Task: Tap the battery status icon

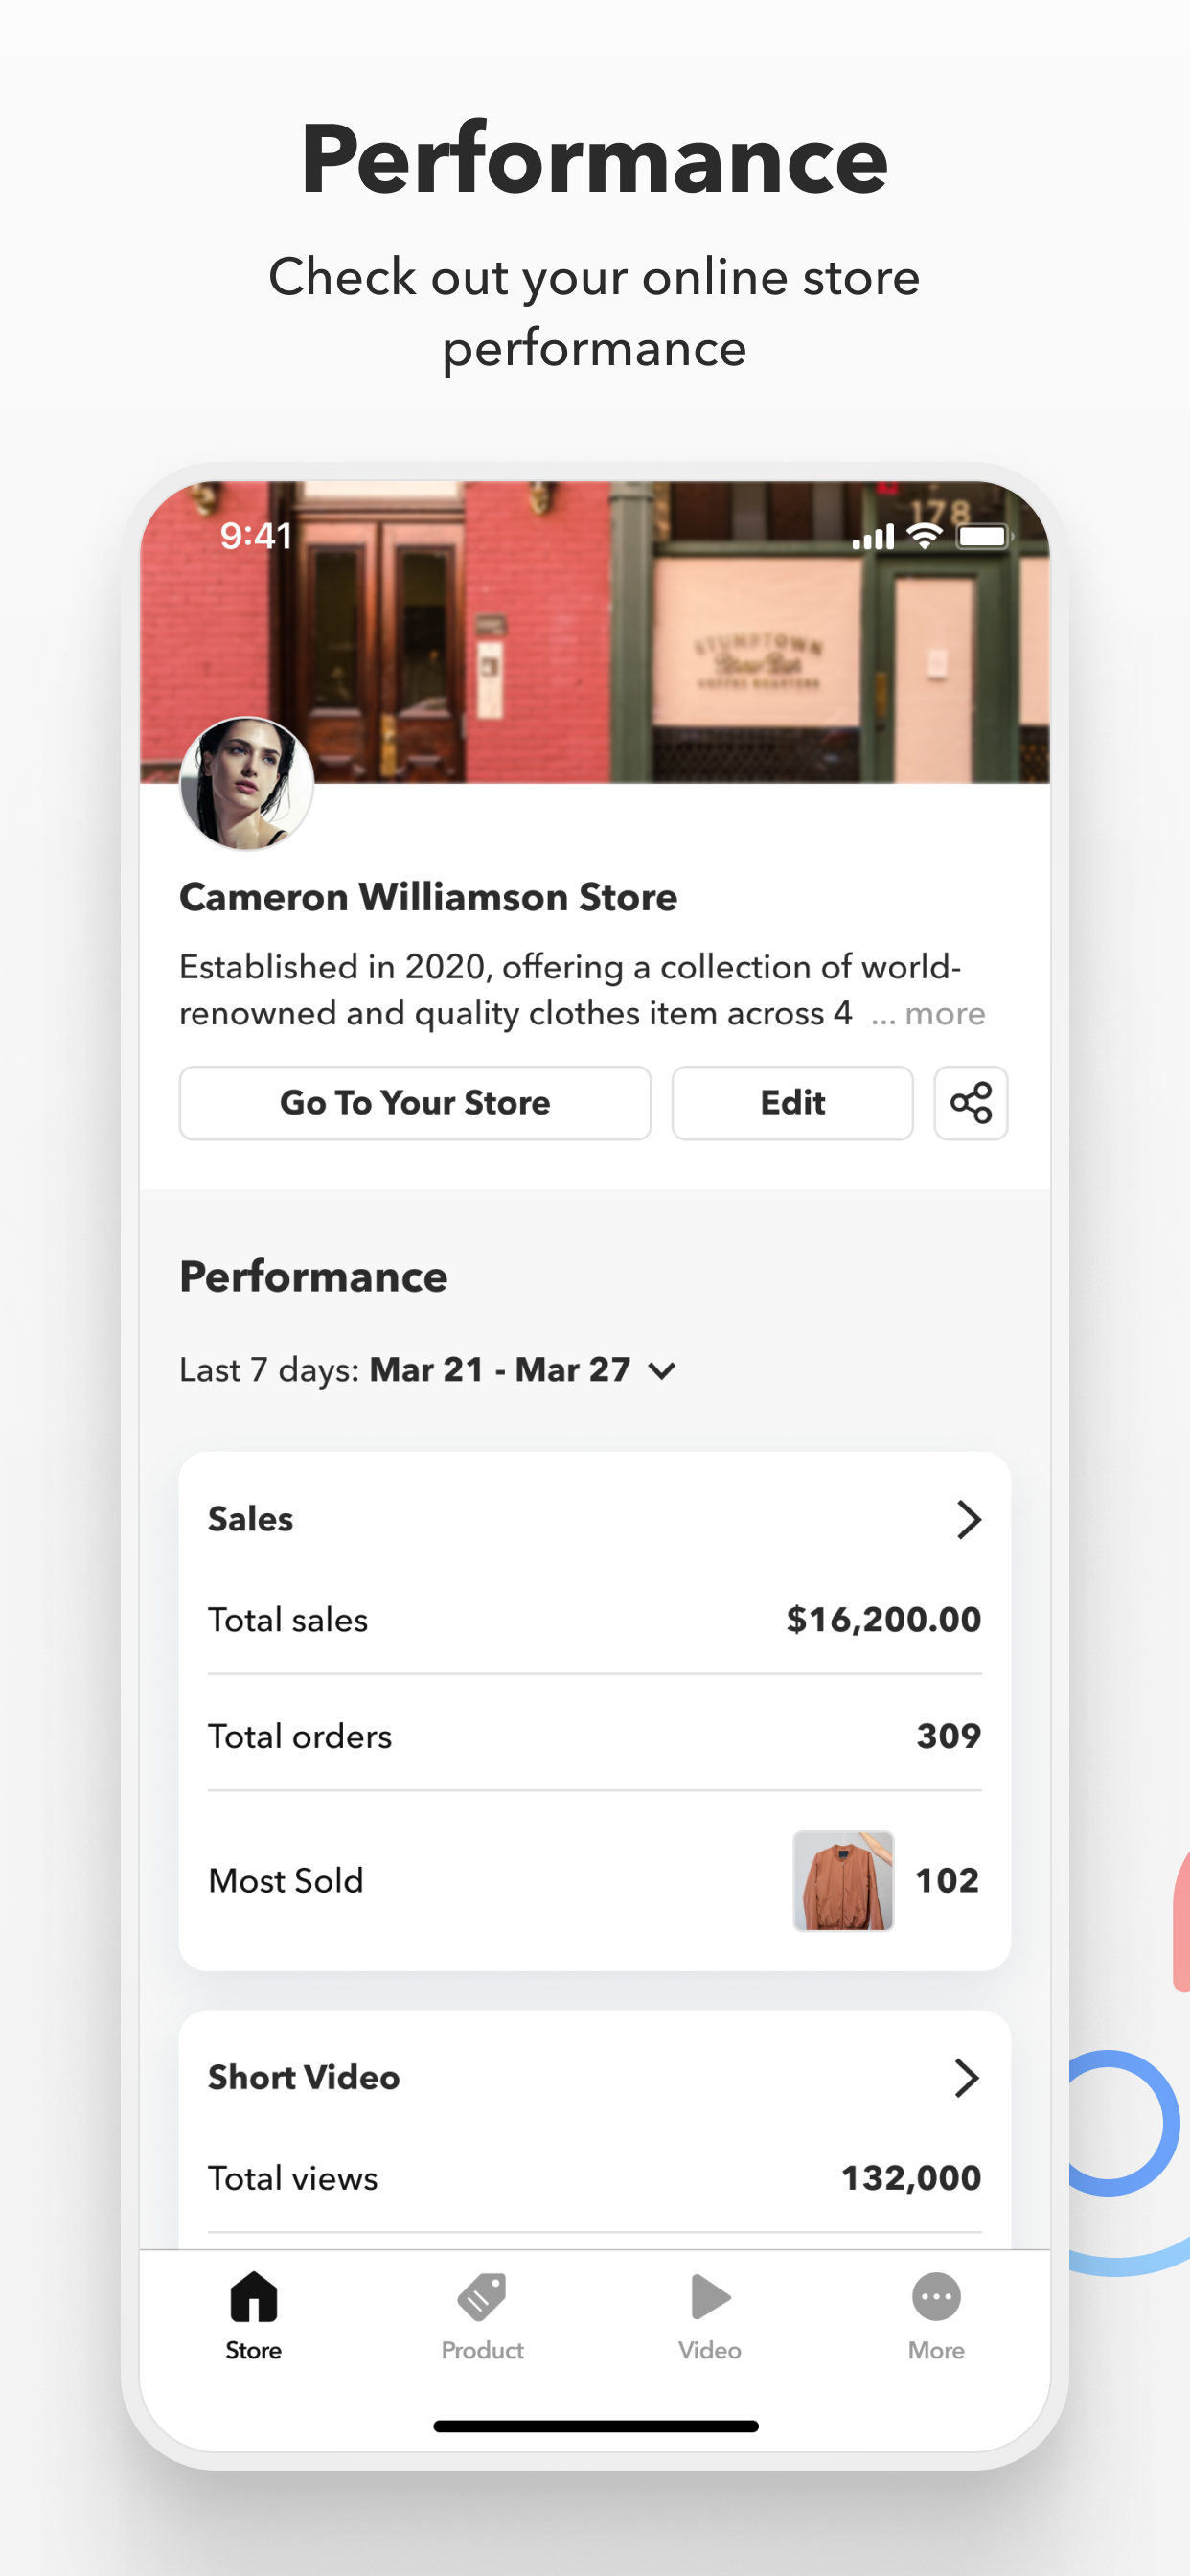Action: pos(985,537)
